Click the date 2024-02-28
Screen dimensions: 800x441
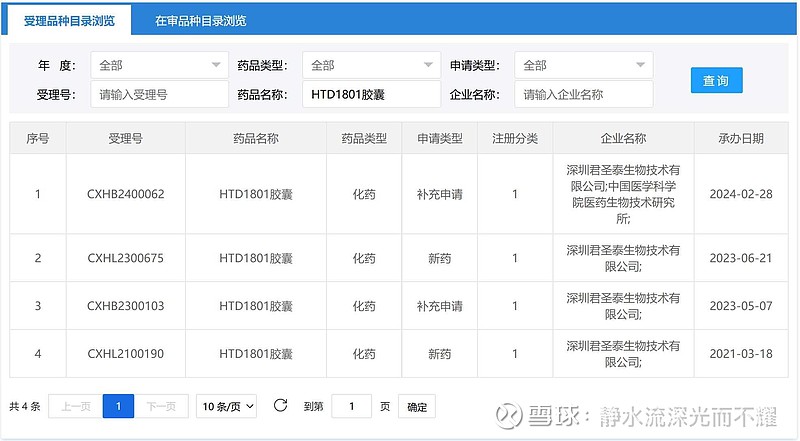click(741, 194)
